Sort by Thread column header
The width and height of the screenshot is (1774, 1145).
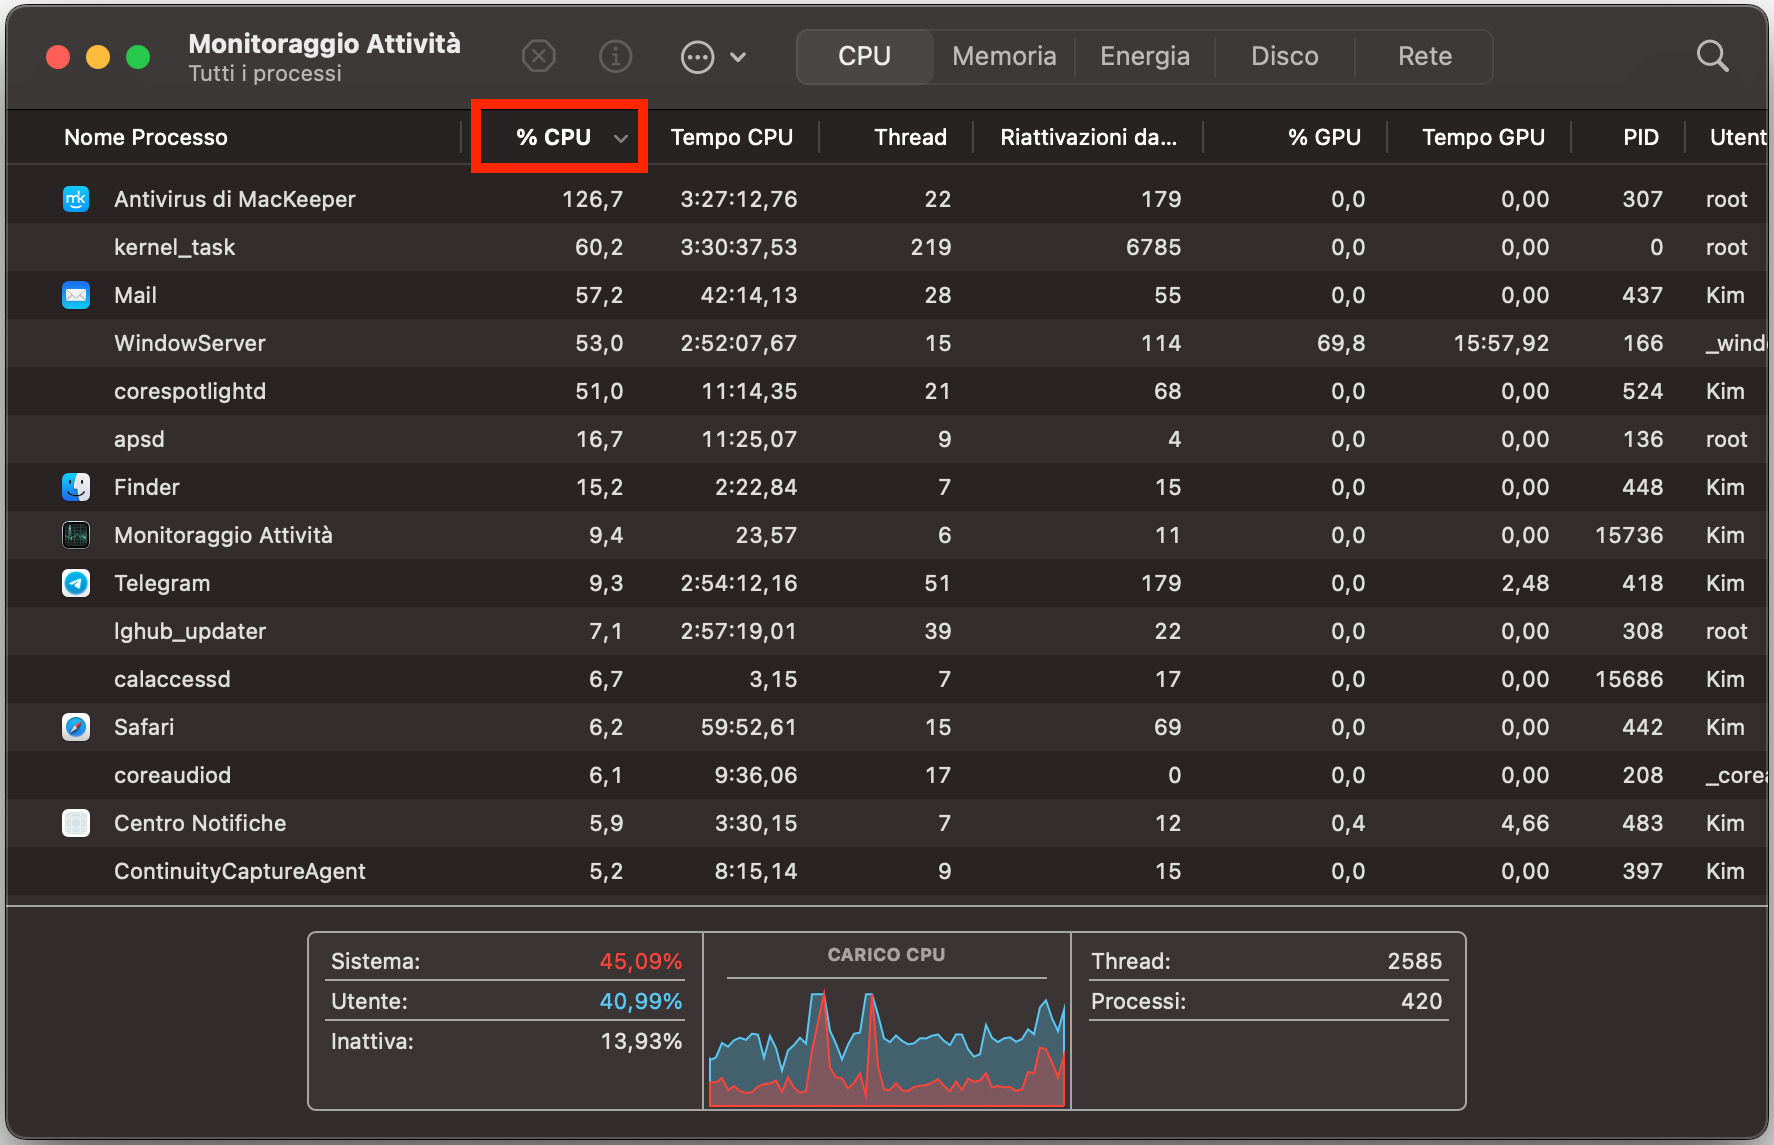(x=910, y=137)
